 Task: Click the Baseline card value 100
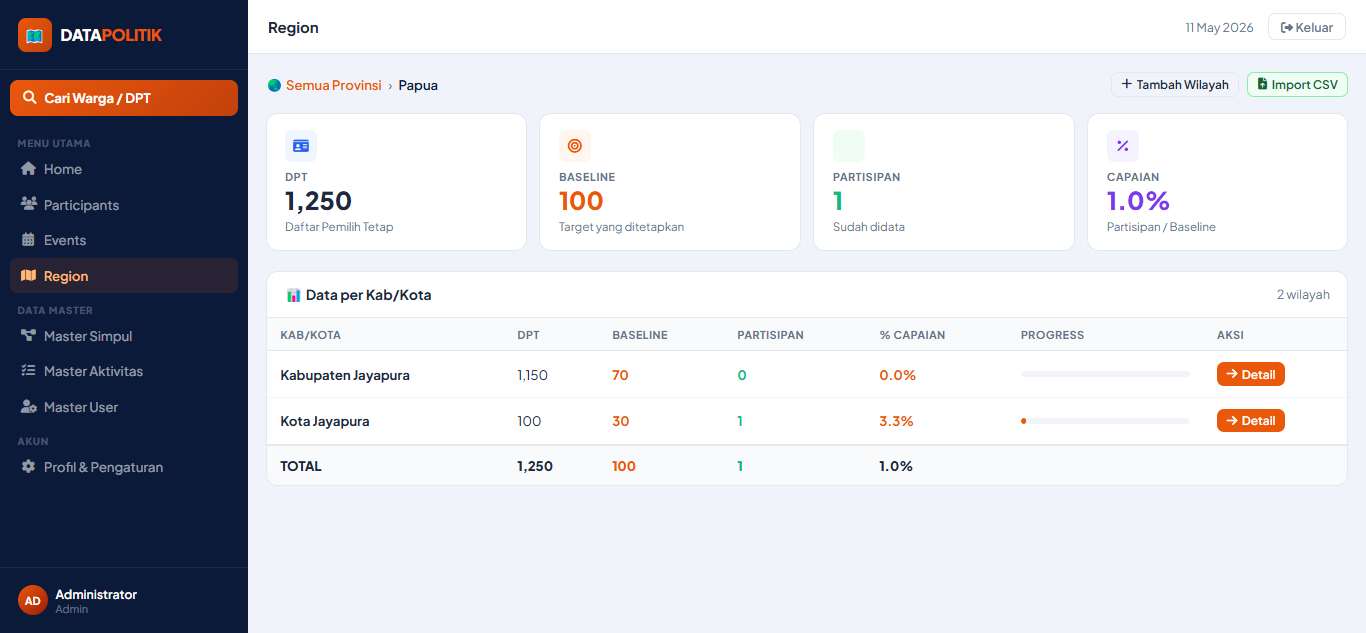[x=581, y=201]
